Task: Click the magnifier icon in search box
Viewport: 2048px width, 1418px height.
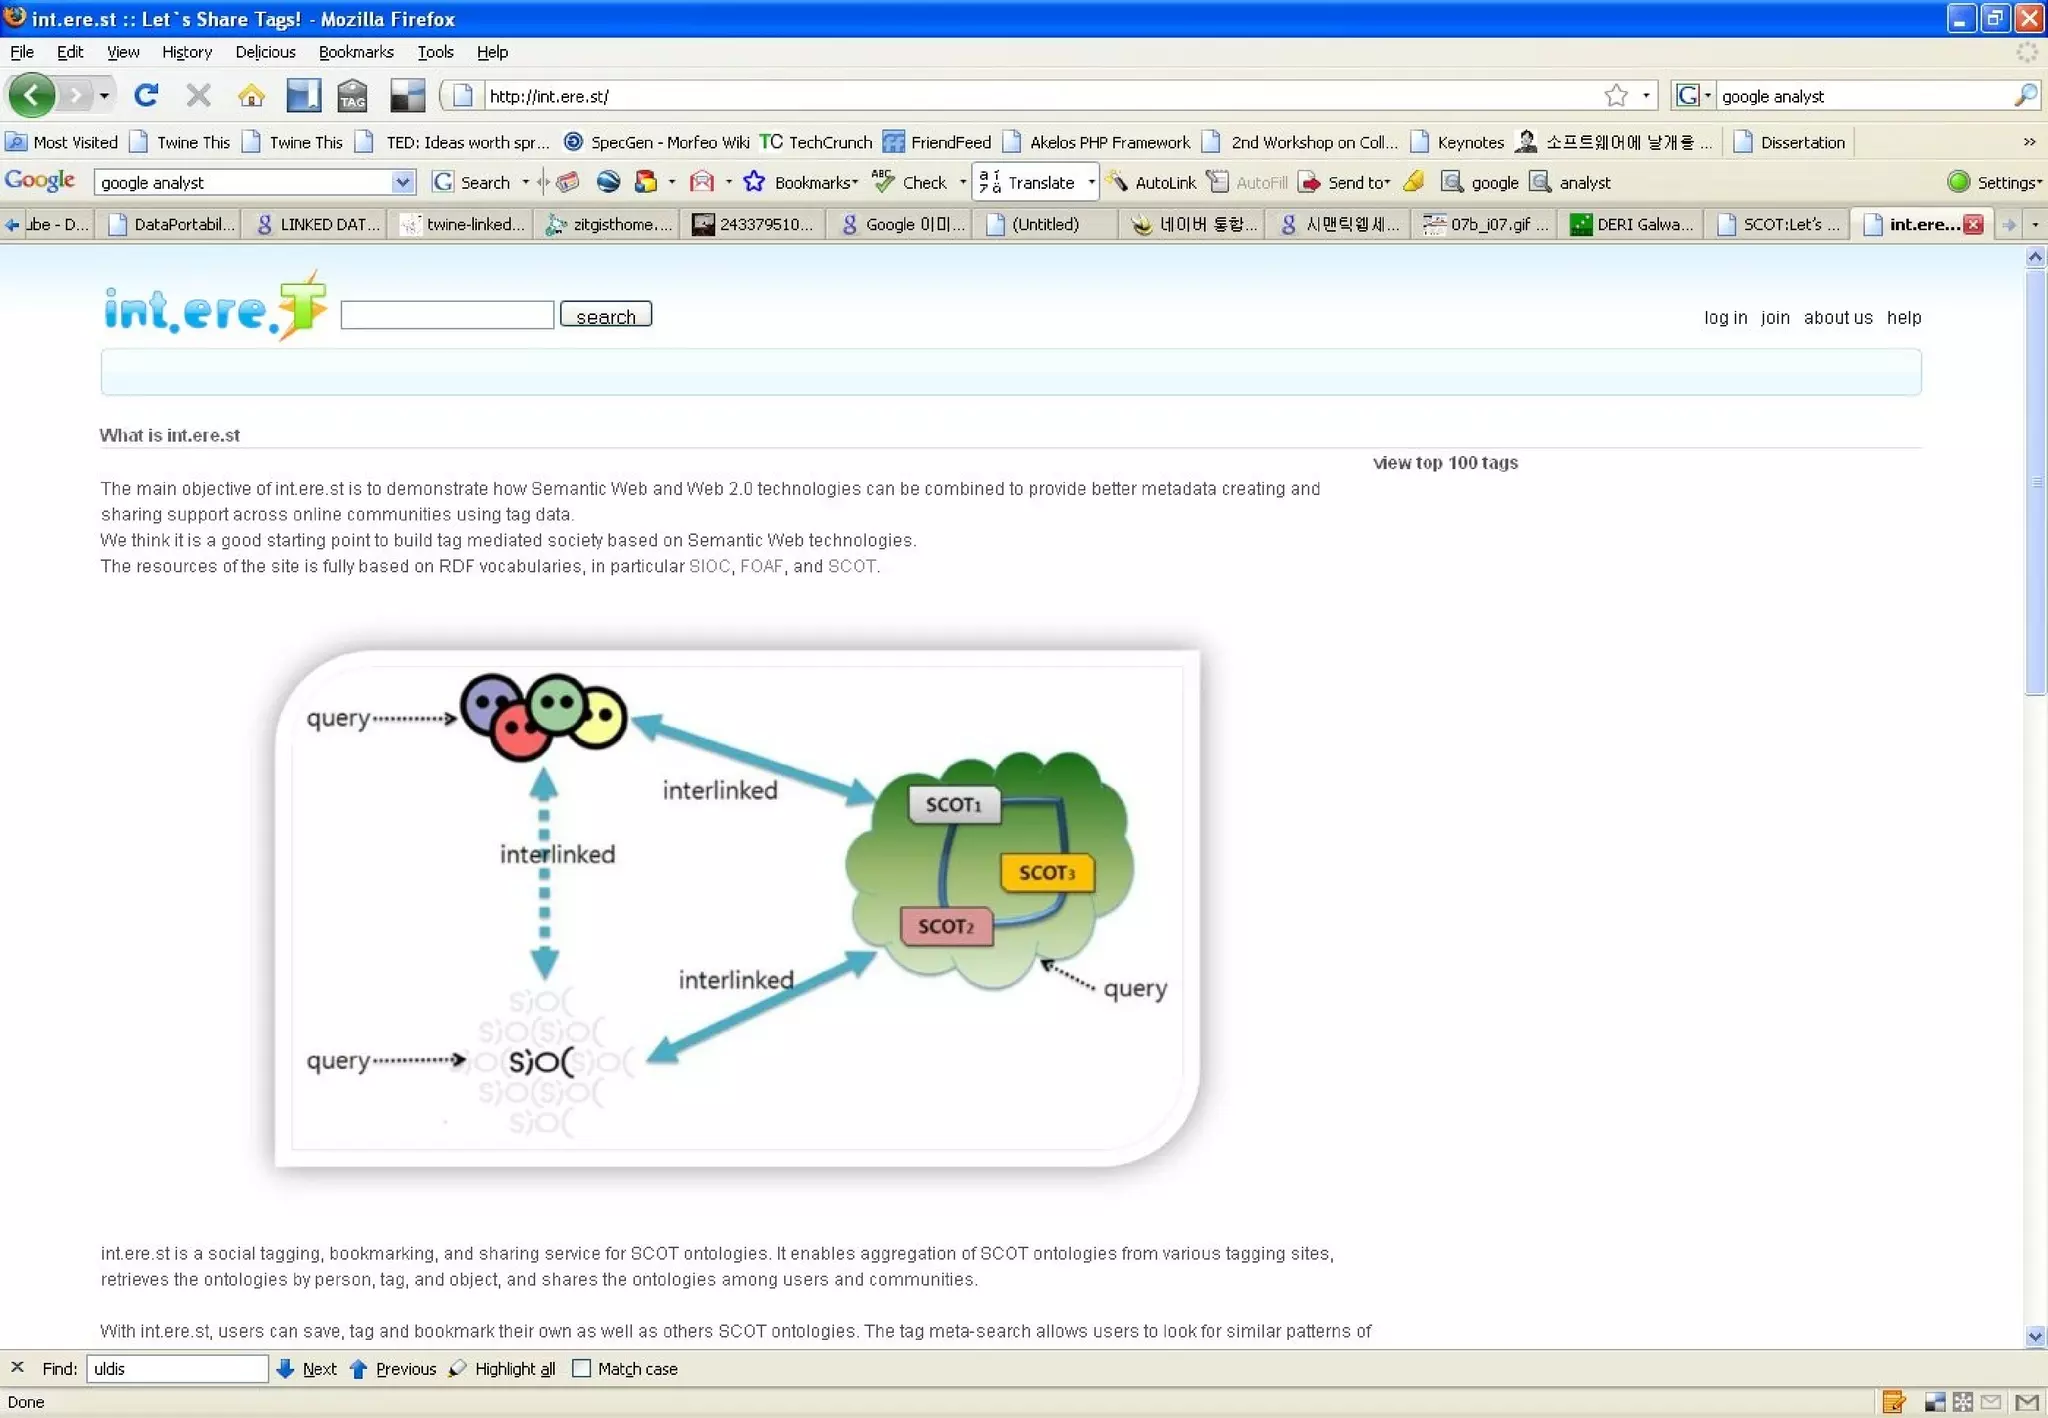Action: (x=2025, y=95)
